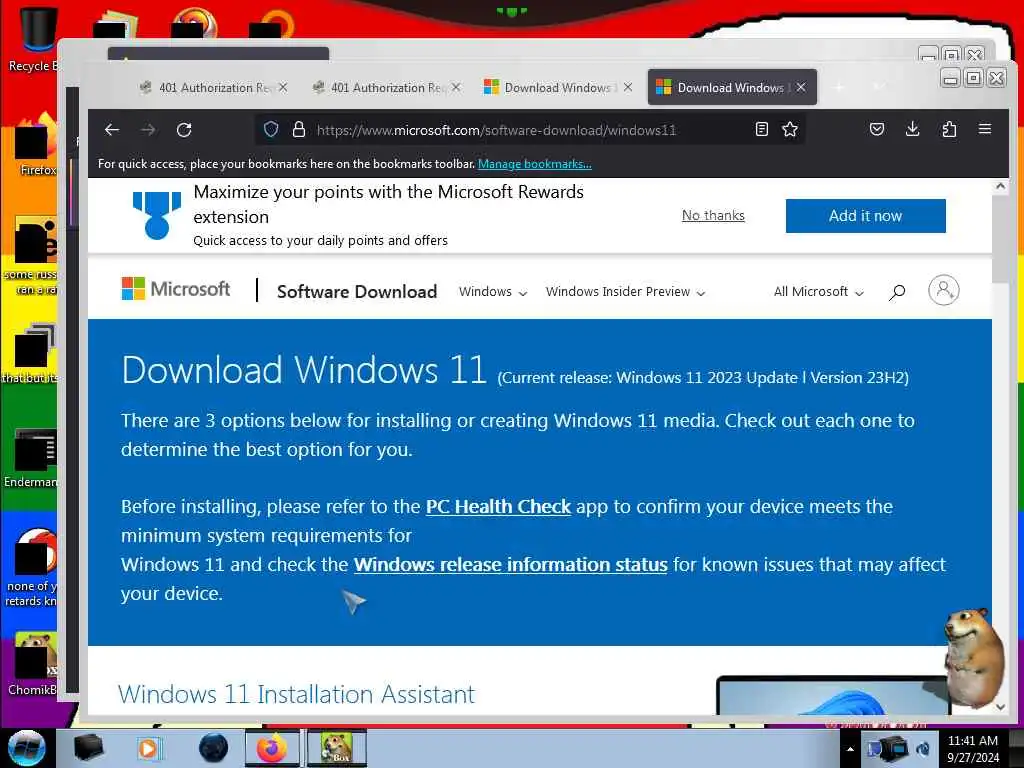Reload the current page
The width and height of the screenshot is (1024, 768).
(184, 129)
